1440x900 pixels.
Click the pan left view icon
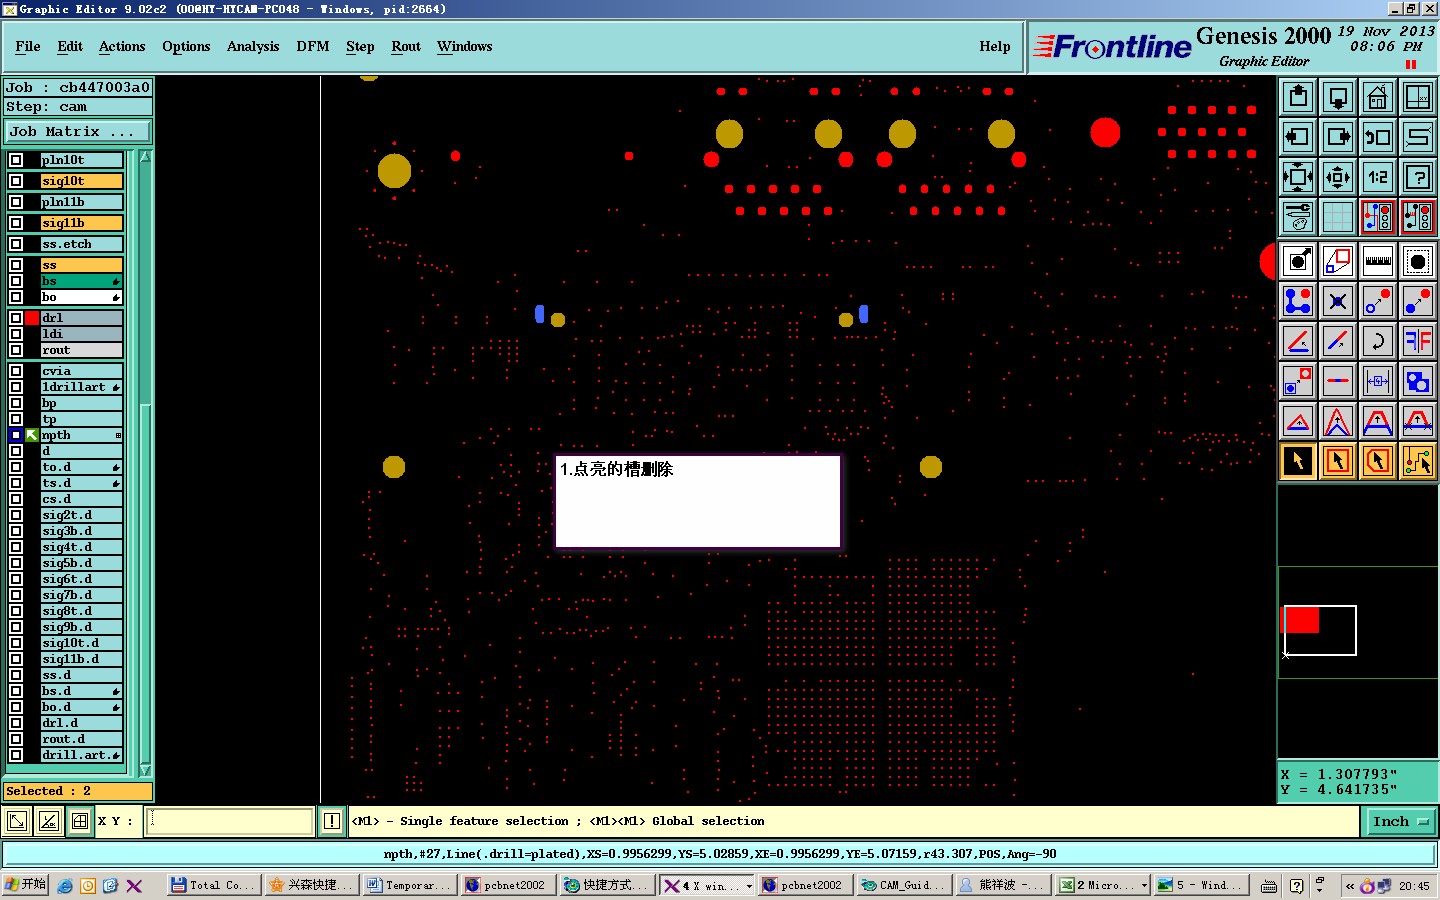pos(1298,137)
